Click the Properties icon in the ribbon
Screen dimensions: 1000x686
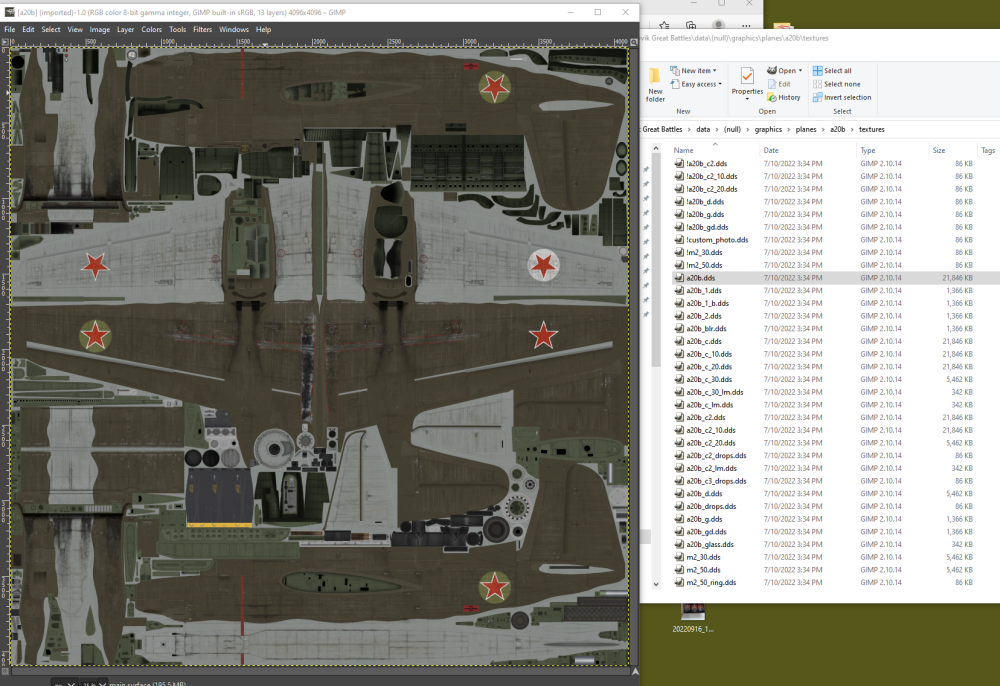pos(747,77)
